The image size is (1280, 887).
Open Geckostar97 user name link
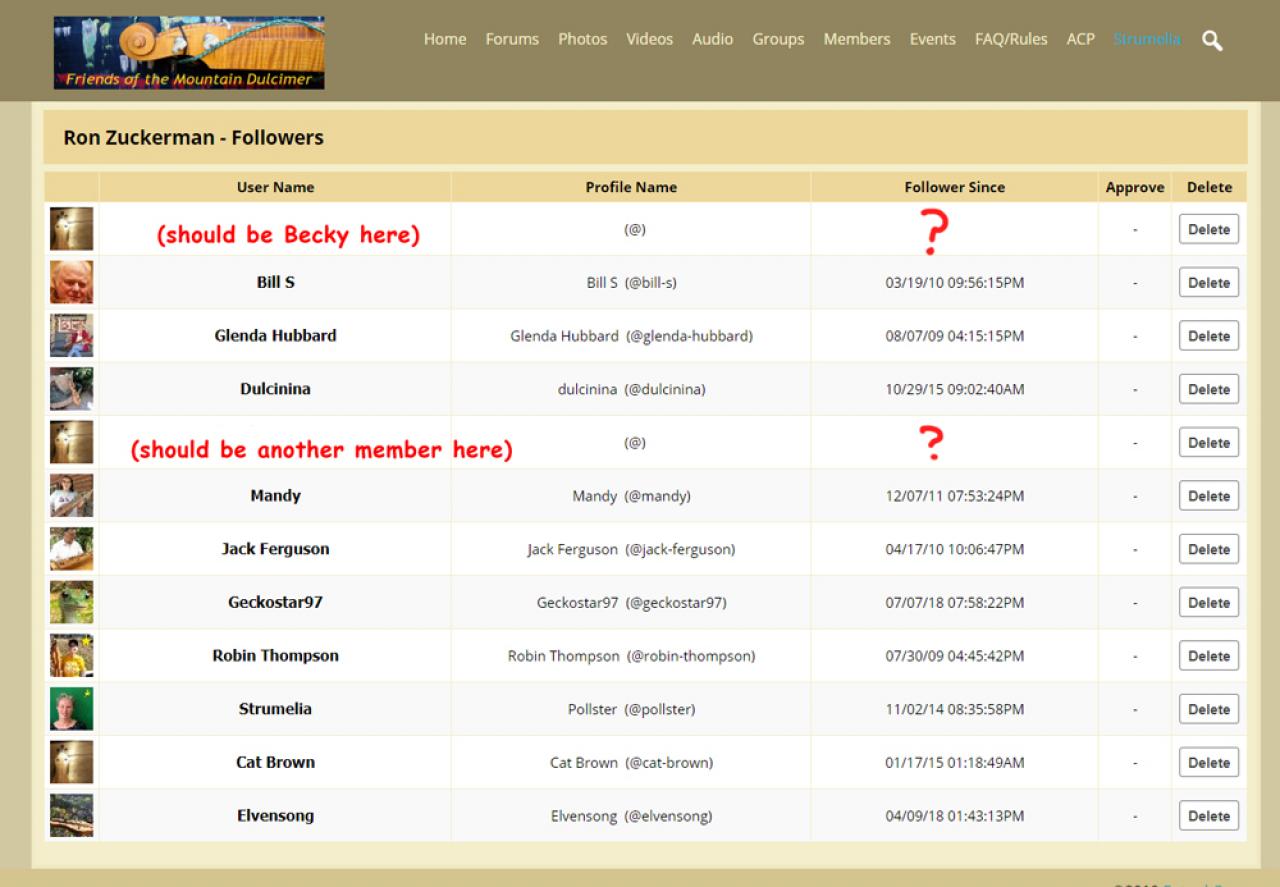coord(275,602)
